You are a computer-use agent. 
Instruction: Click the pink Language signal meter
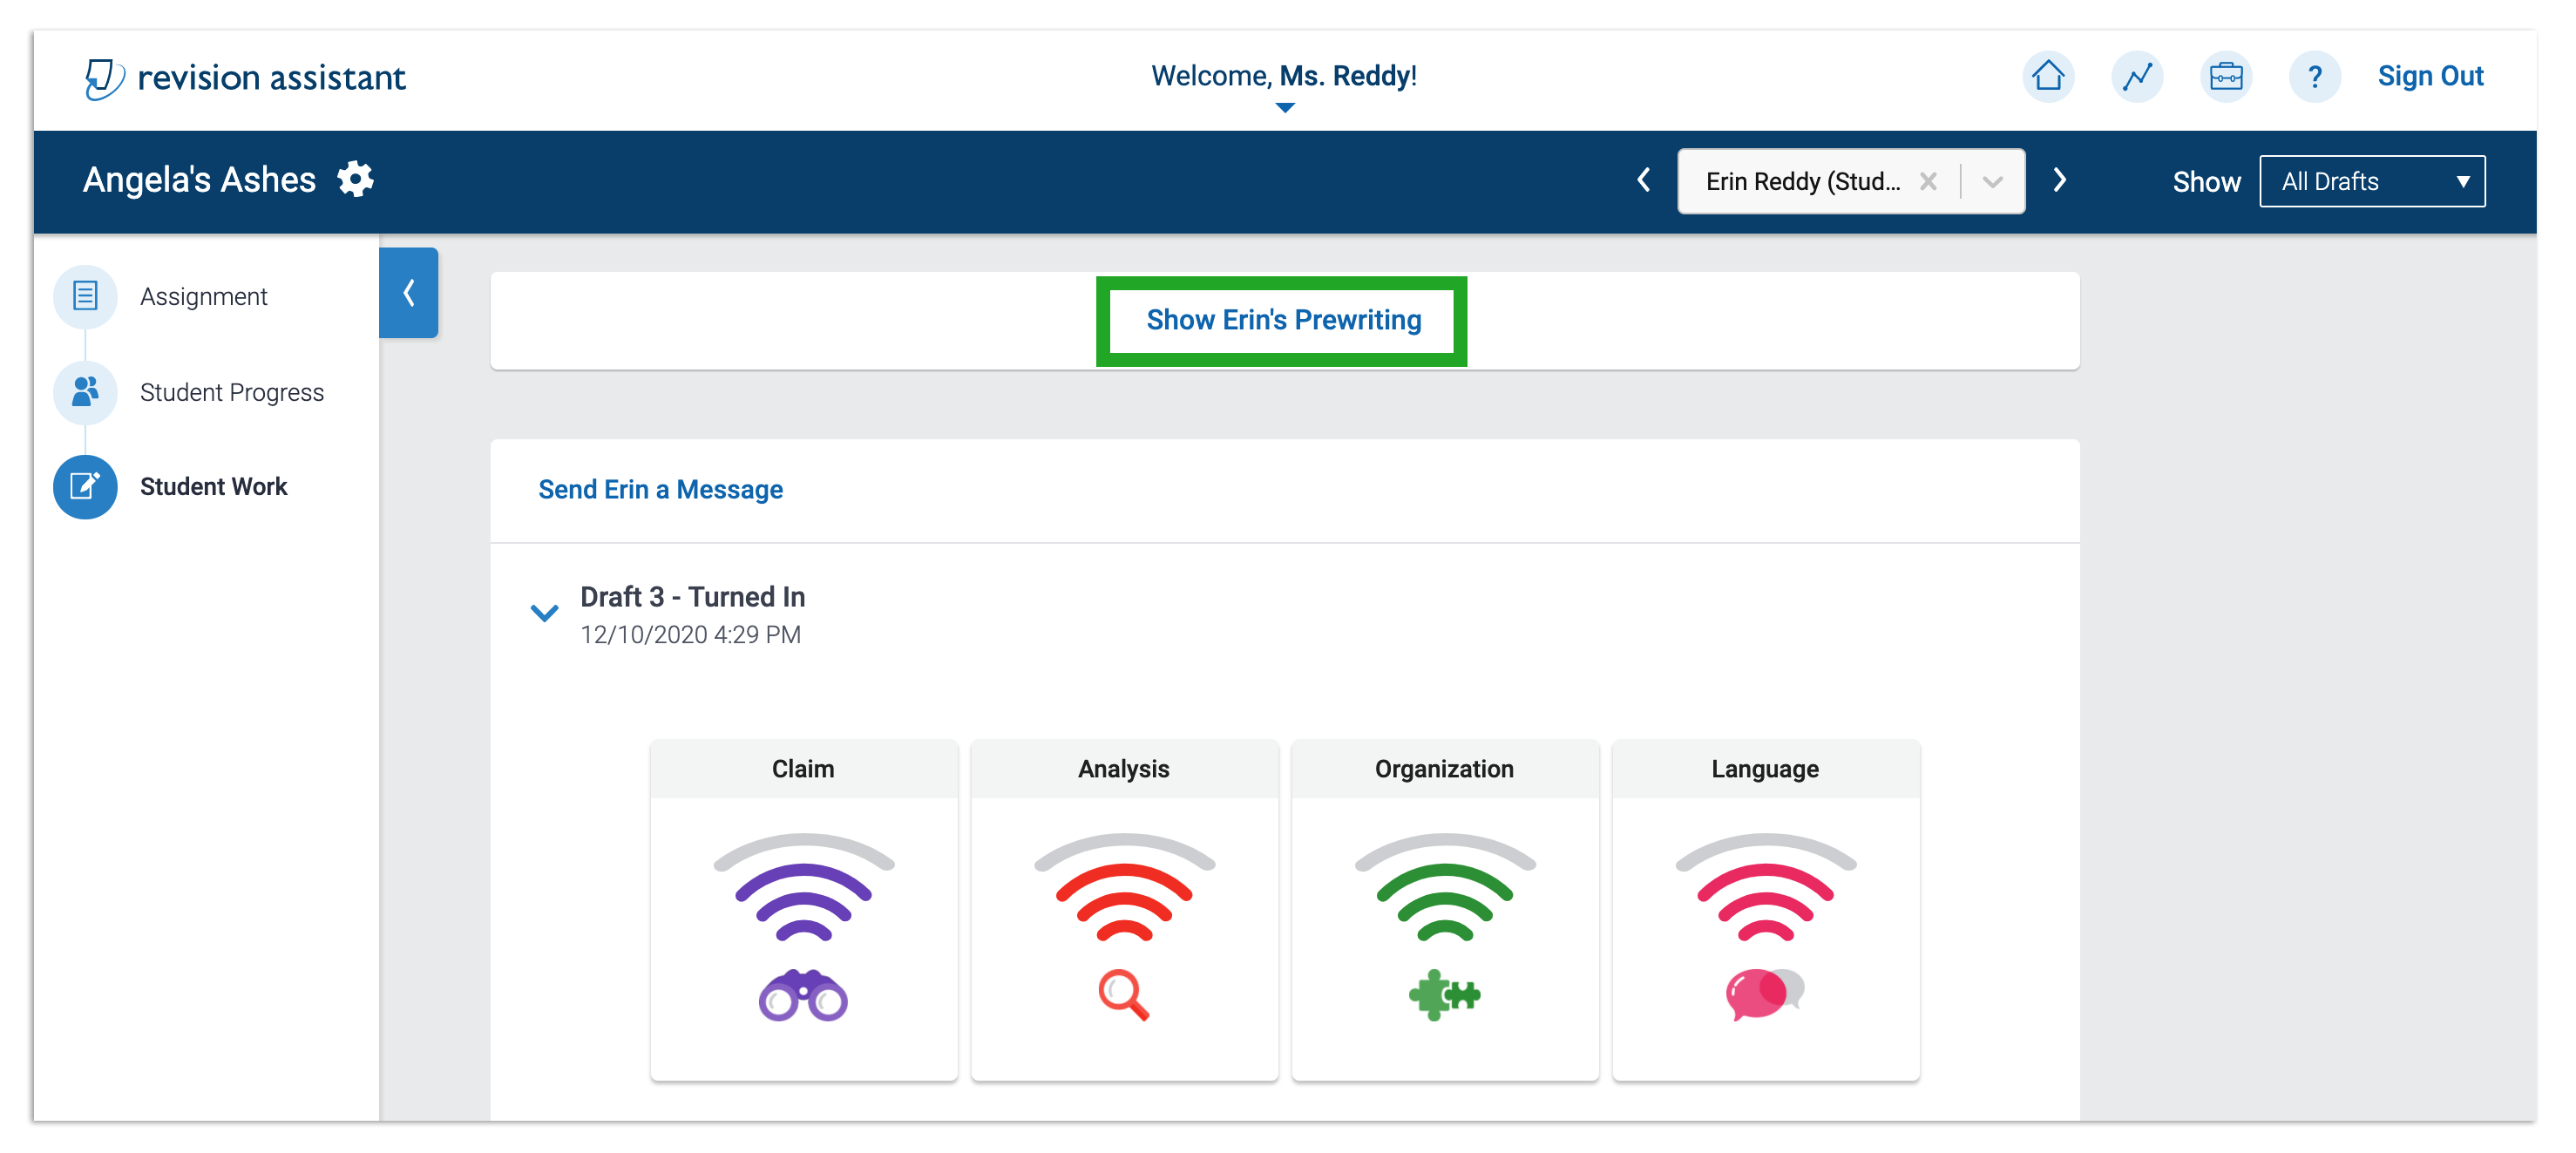tap(1765, 887)
